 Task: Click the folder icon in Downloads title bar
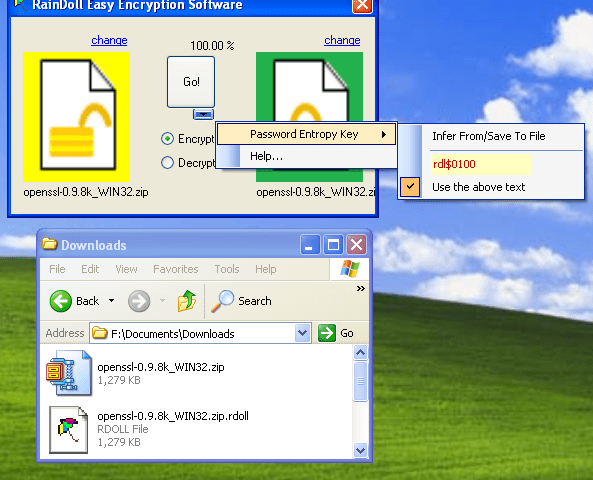50,244
